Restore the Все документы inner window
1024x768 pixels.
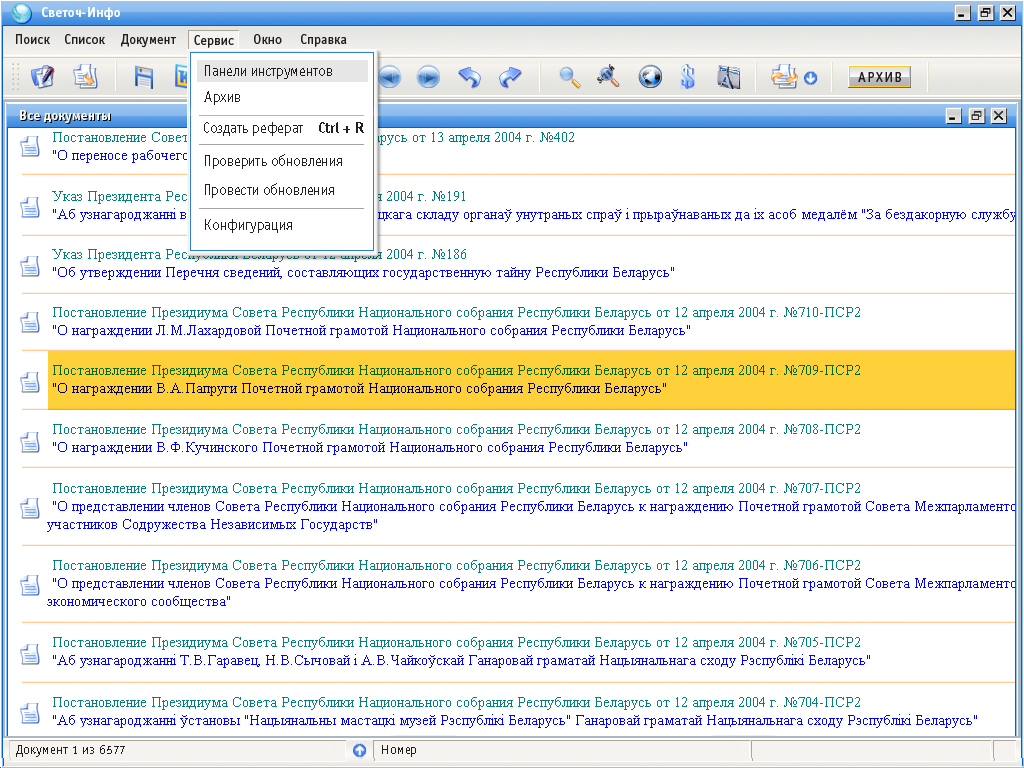coord(976,116)
